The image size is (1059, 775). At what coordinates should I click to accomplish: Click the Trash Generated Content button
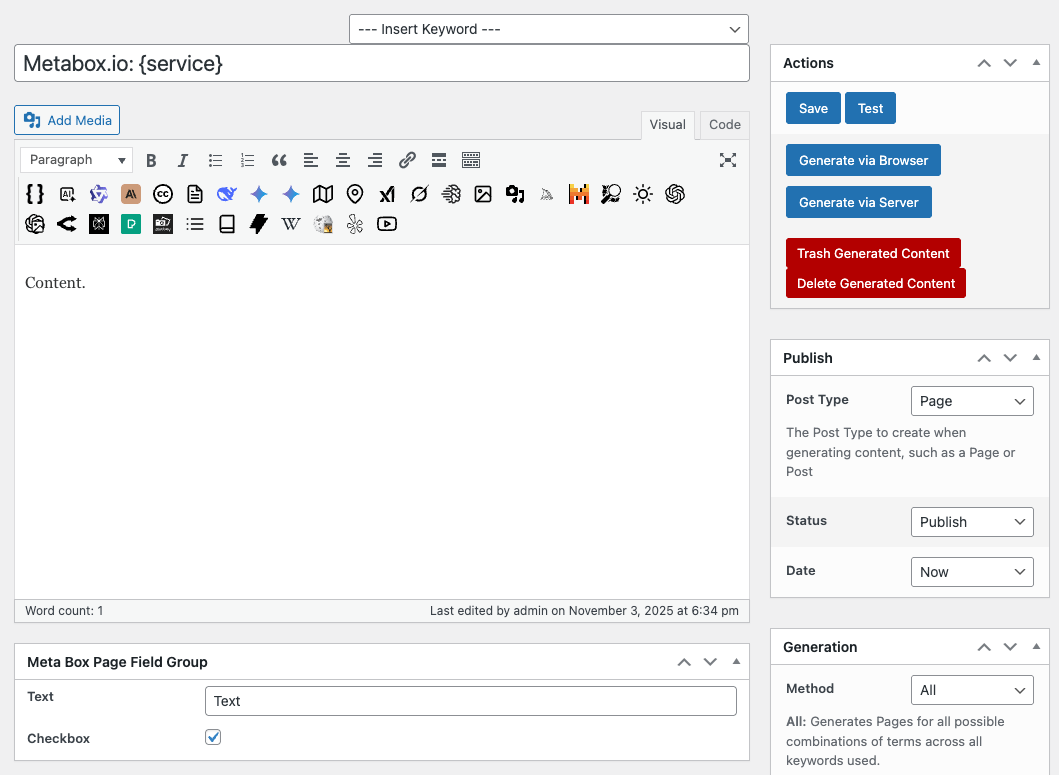872,253
